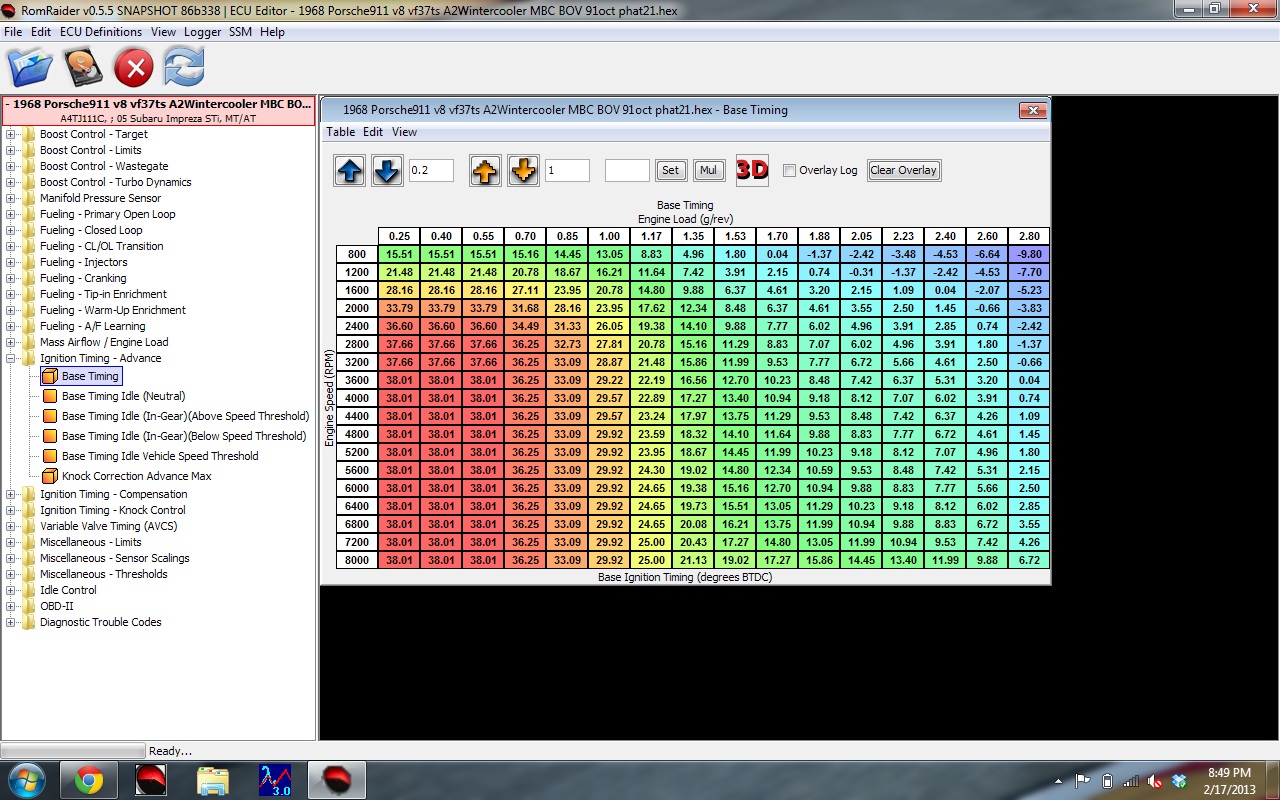Open Base Timing Idle (In-Gear)(Below Speed Threshold)
Image resolution: width=1280 pixels, height=800 pixels.
click(x=184, y=436)
